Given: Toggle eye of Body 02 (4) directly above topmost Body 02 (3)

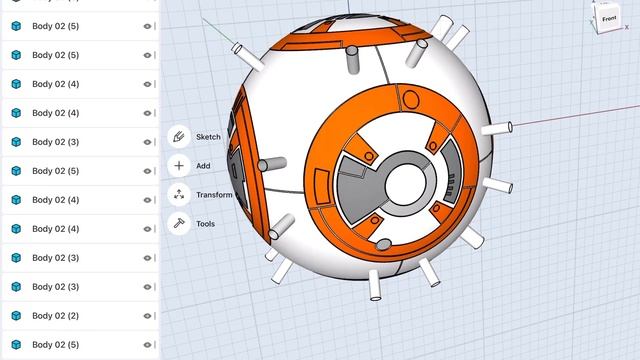Looking at the screenshot, I should coord(147,113).
